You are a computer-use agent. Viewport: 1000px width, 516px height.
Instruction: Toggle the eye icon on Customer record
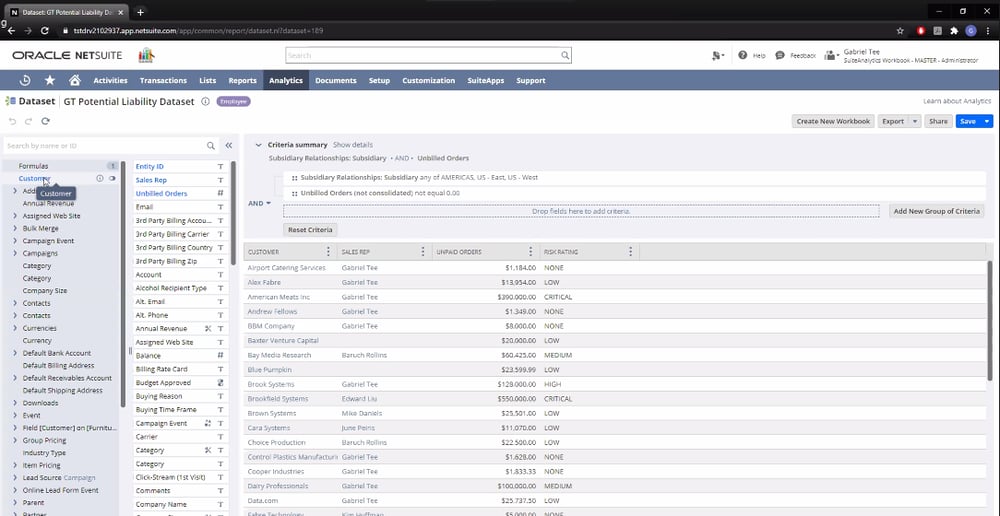[112, 179]
